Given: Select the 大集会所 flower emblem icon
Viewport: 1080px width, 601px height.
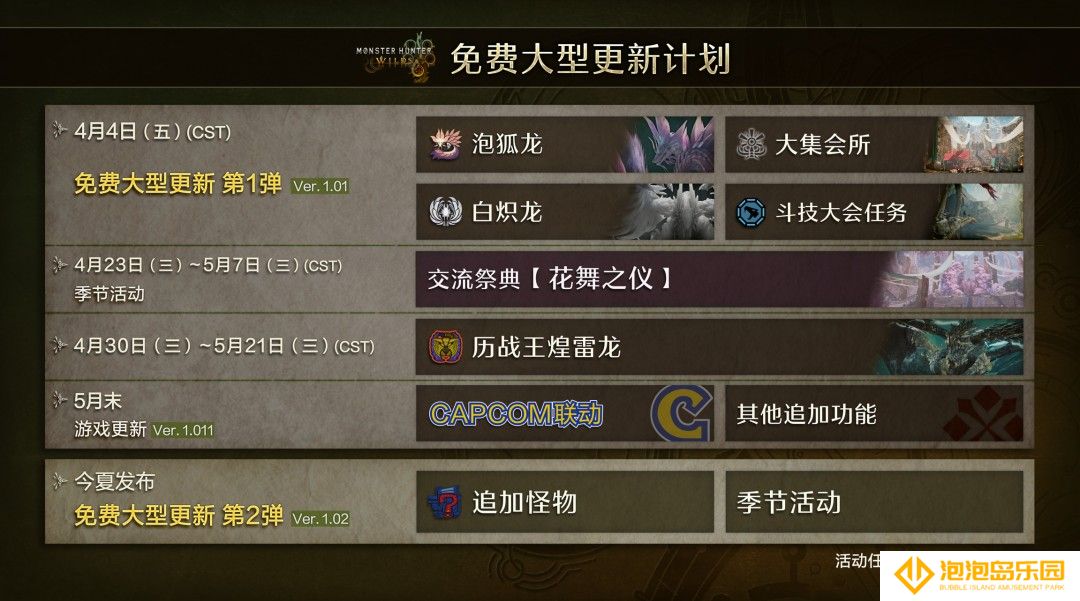Looking at the screenshot, I should 751,145.
